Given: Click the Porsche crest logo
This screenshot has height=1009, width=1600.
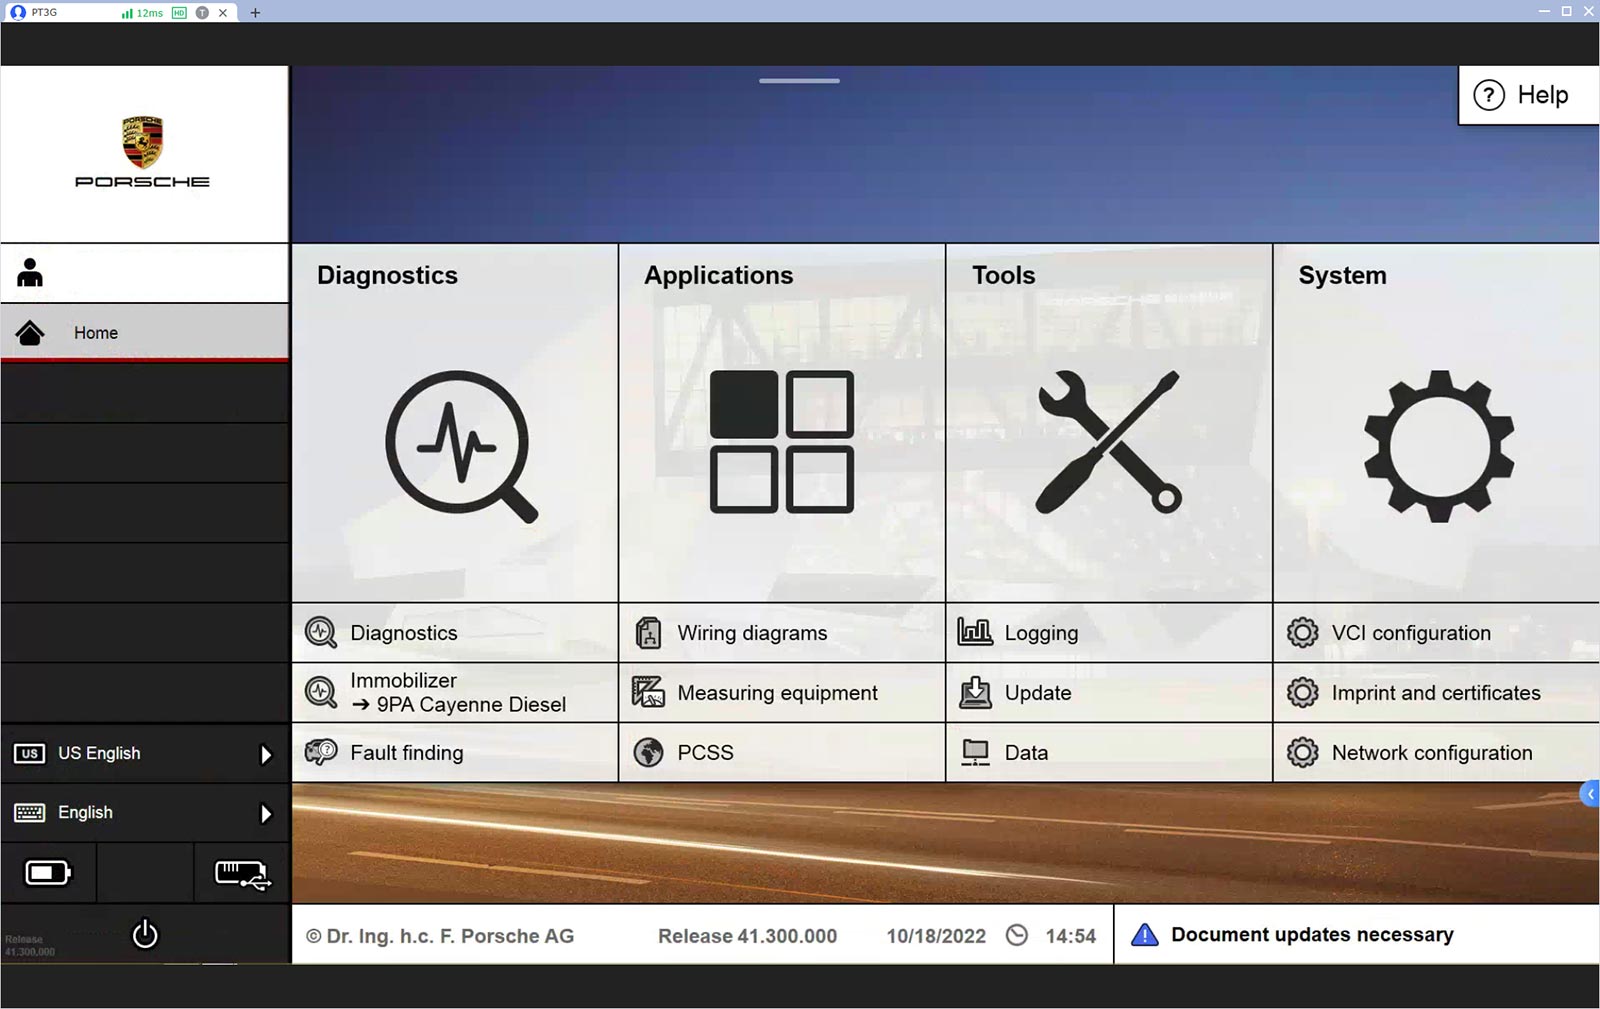Looking at the screenshot, I should pyautogui.click(x=143, y=142).
